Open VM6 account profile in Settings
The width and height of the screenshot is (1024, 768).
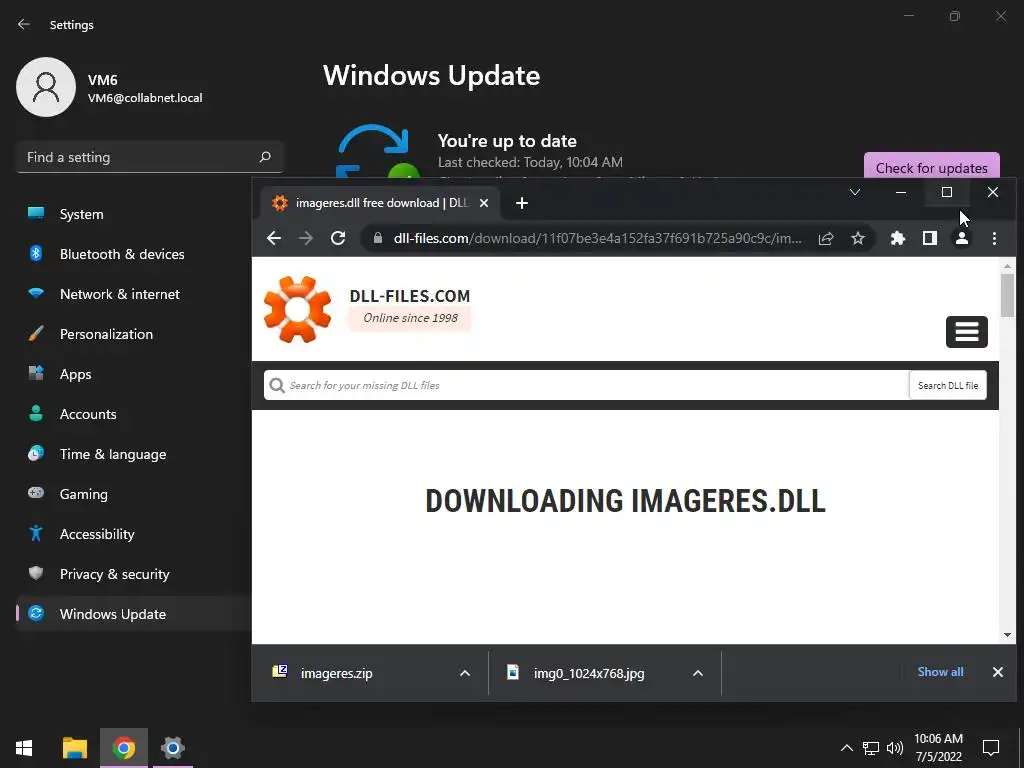pos(109,88)
